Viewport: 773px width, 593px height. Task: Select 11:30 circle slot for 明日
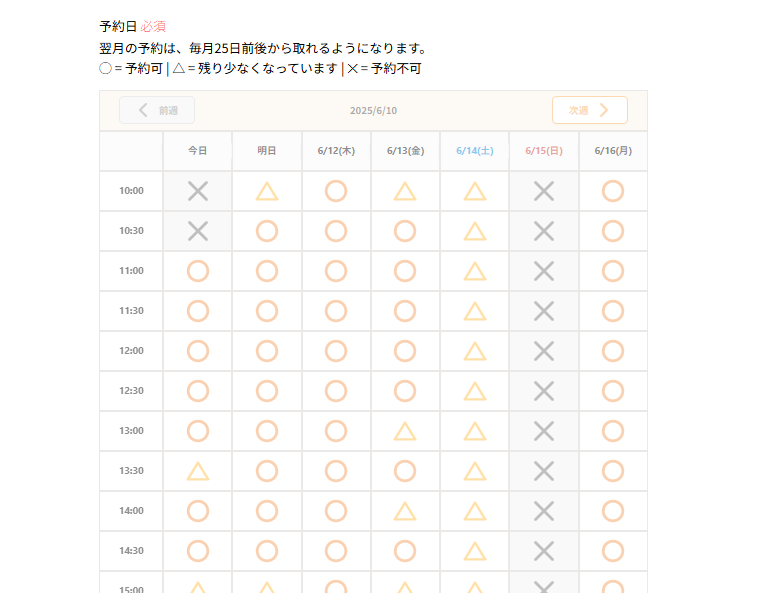tap(267, 311)
